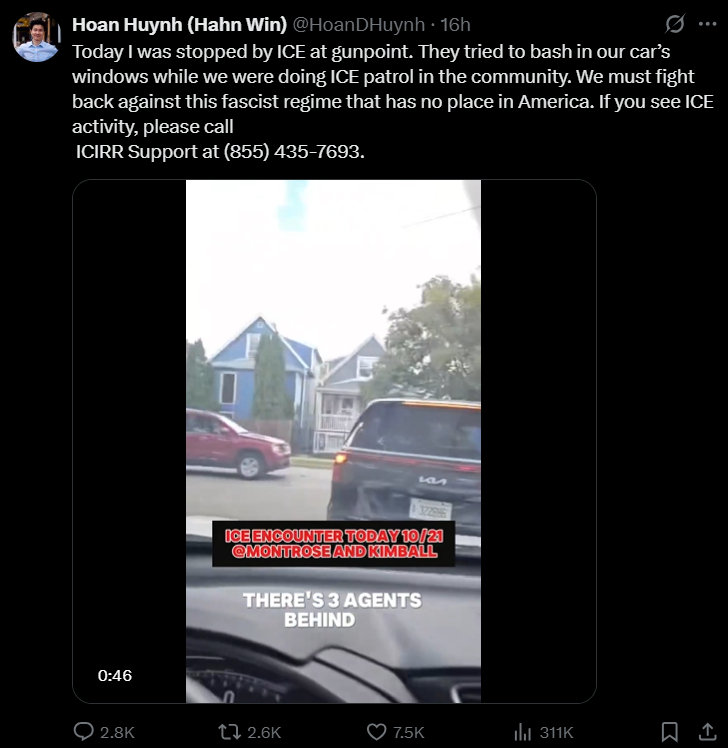
Task: Click the red ICE ENCOUNTER caption overlay
Action: 333,544
